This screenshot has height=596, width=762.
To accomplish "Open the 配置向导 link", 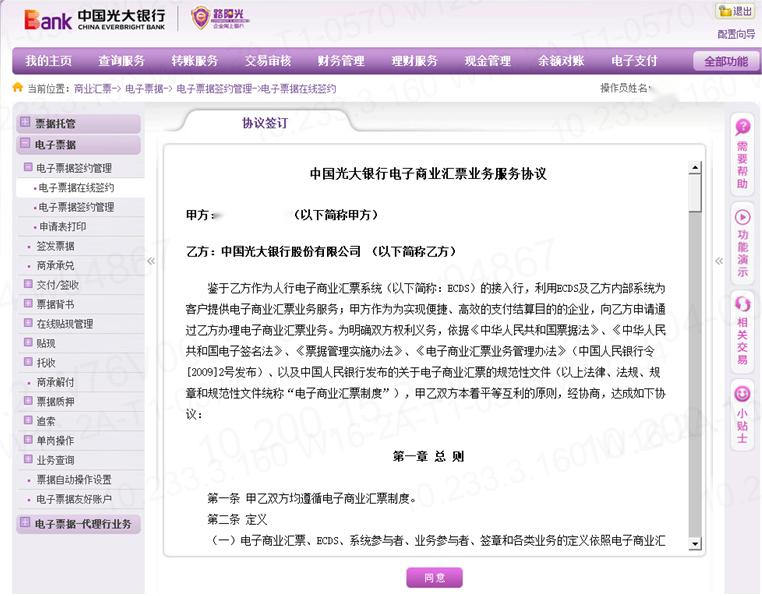I will tap(736, 34).
